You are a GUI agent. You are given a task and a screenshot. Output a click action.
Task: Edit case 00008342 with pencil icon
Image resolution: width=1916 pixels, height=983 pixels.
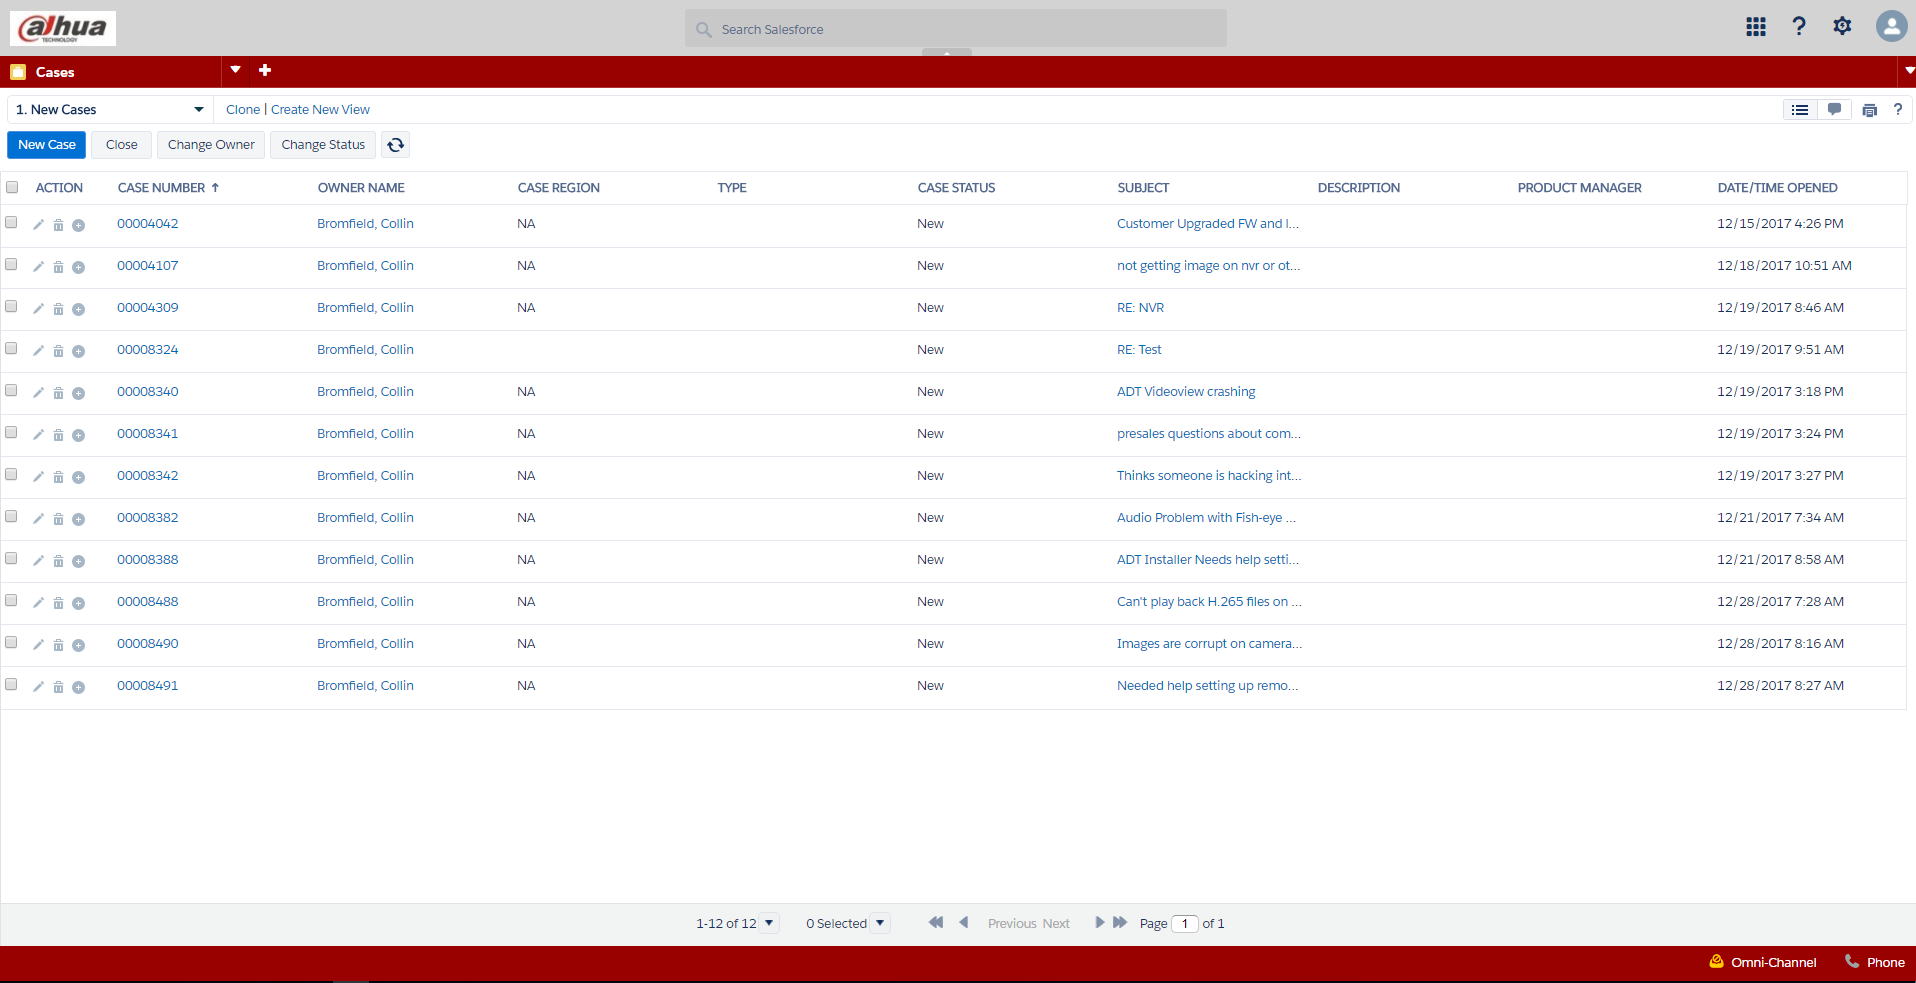pyautogui.click(x=38, y=477)
